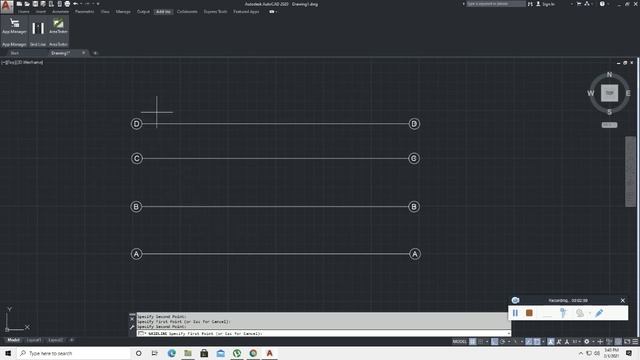Viewport: 640px width, 360px height.
Task: Pause the screen recording
Action: [516, 313]
